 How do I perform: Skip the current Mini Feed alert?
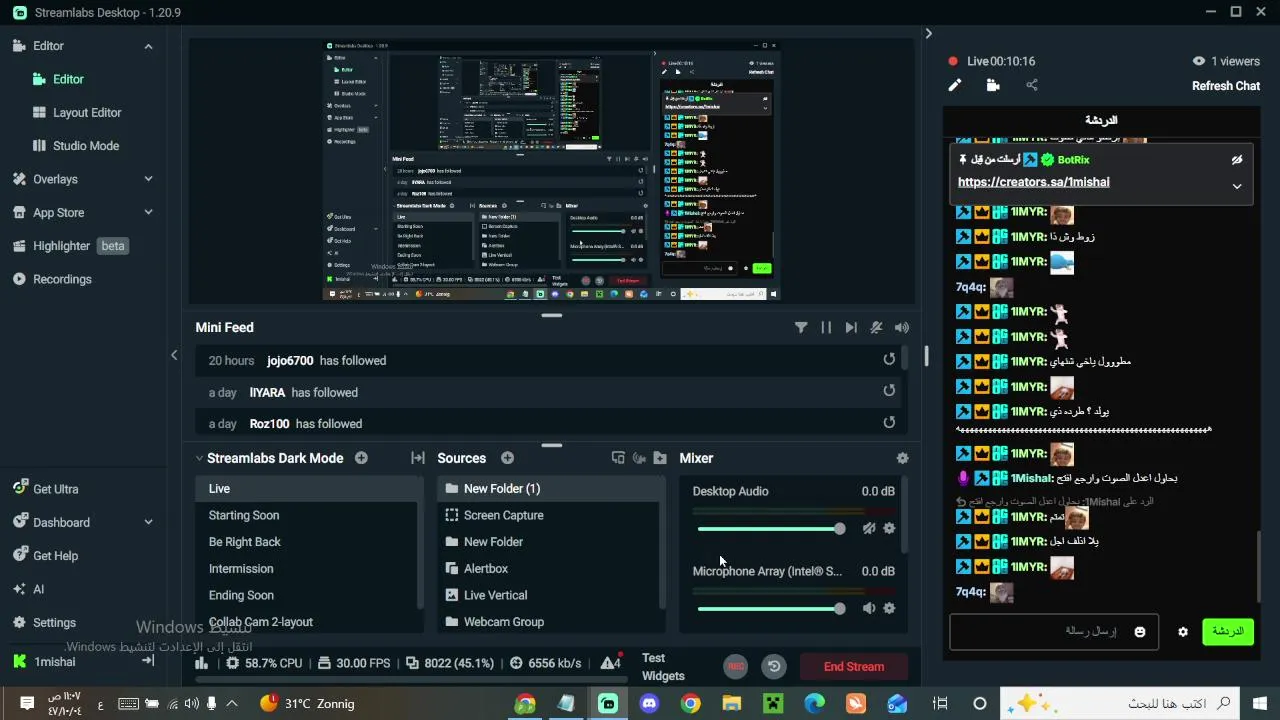(x=851, y=327)
